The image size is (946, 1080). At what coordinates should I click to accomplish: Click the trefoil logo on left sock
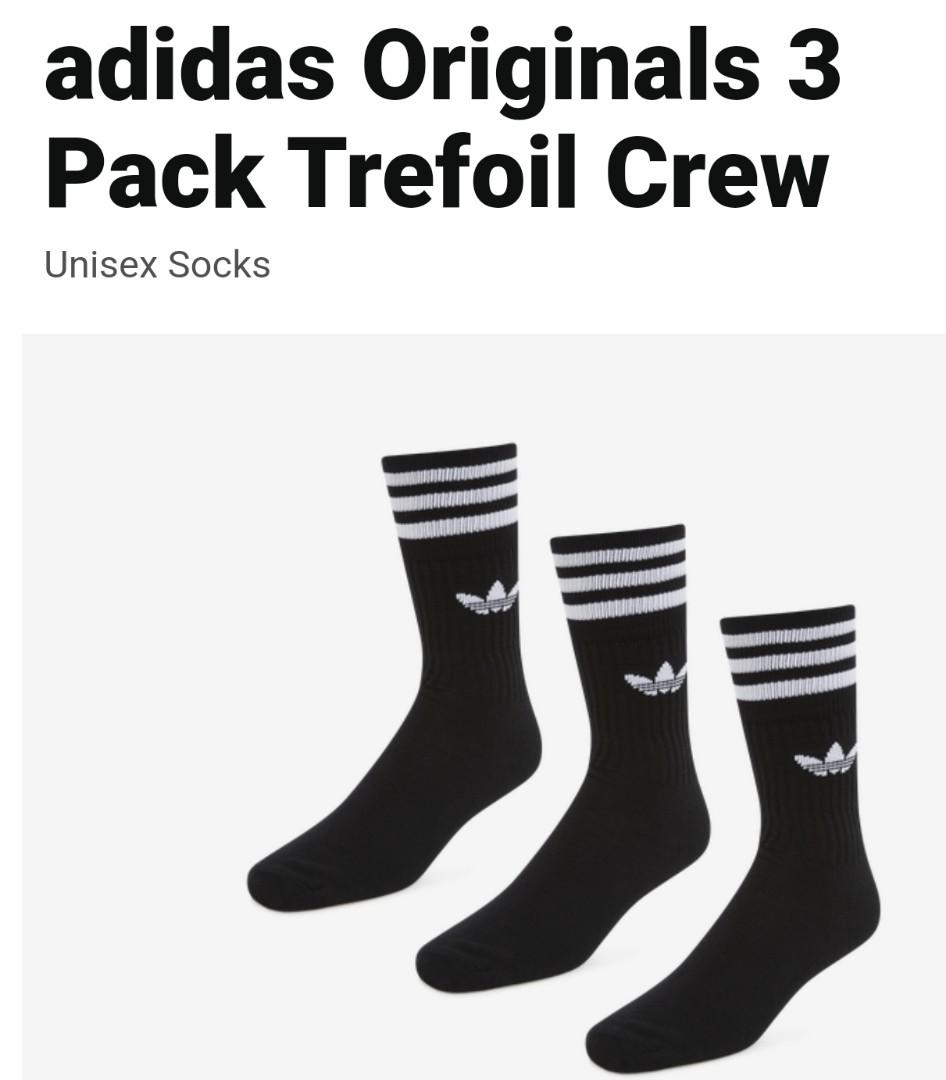coord(488,597)
